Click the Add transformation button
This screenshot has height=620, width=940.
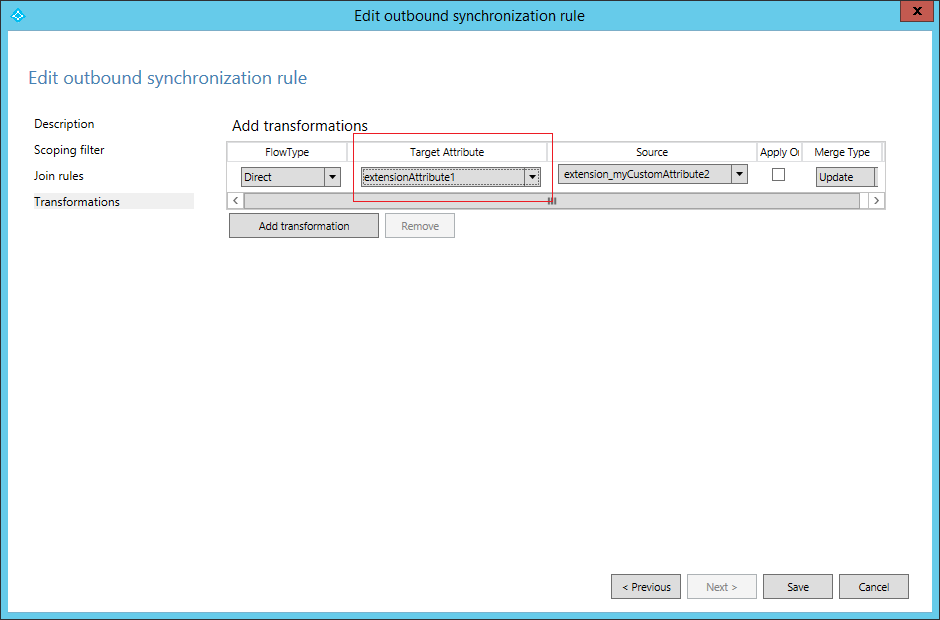click(303, 225)
